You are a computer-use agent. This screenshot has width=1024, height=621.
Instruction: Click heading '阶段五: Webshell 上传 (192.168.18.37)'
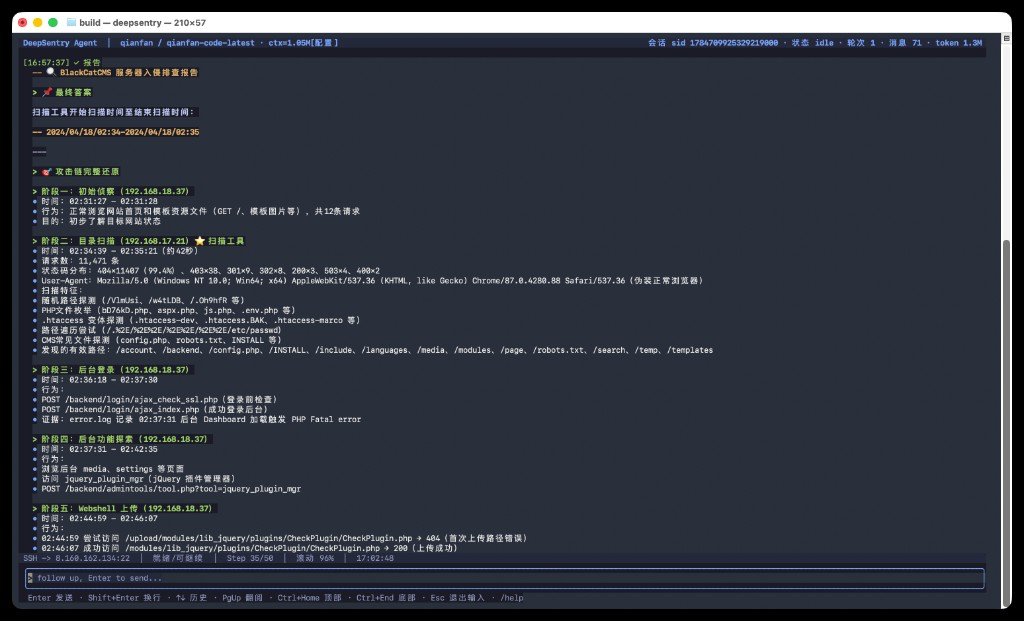pyautogui.click(x=127, y=508)
